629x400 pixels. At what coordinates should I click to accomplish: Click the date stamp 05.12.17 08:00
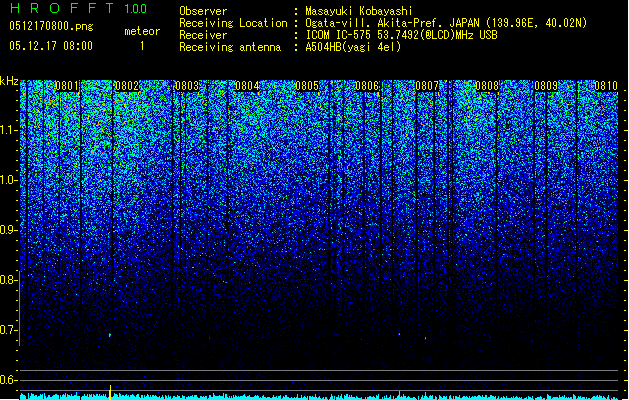pos(51,45)
